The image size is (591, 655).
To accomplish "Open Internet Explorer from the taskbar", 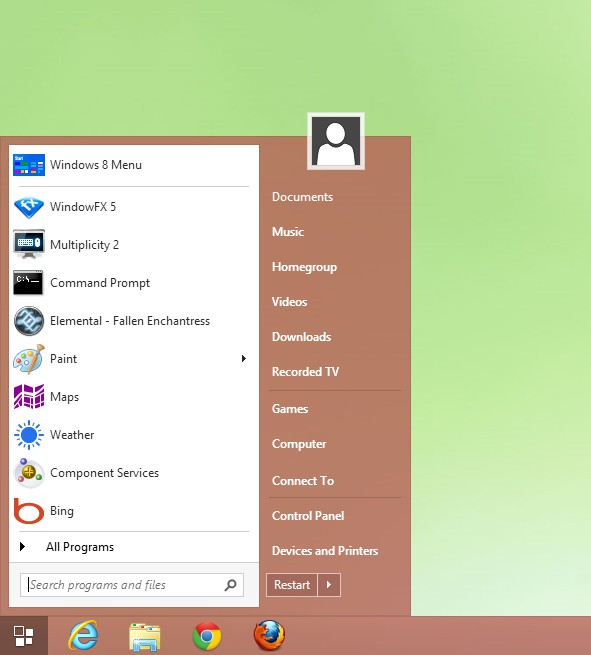I will (84, 636).
